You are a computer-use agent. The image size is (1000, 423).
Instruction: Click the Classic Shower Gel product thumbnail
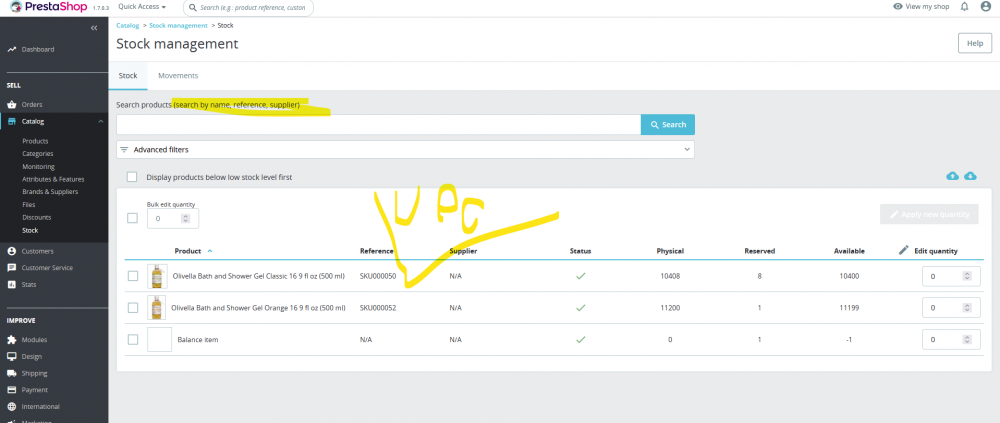coord(157,276)
